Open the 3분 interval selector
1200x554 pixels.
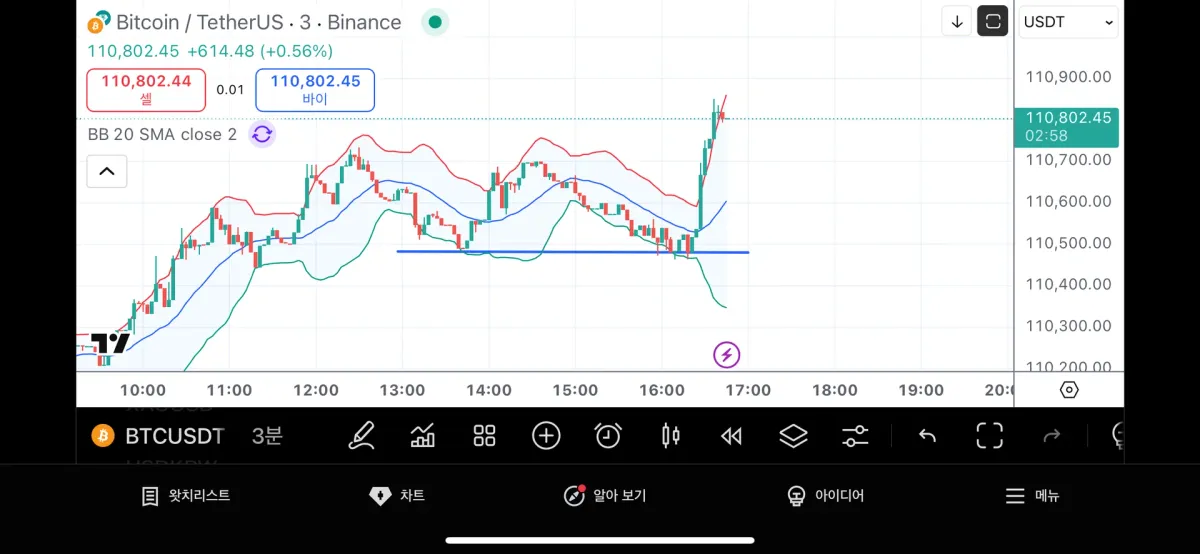coord(267,436)
